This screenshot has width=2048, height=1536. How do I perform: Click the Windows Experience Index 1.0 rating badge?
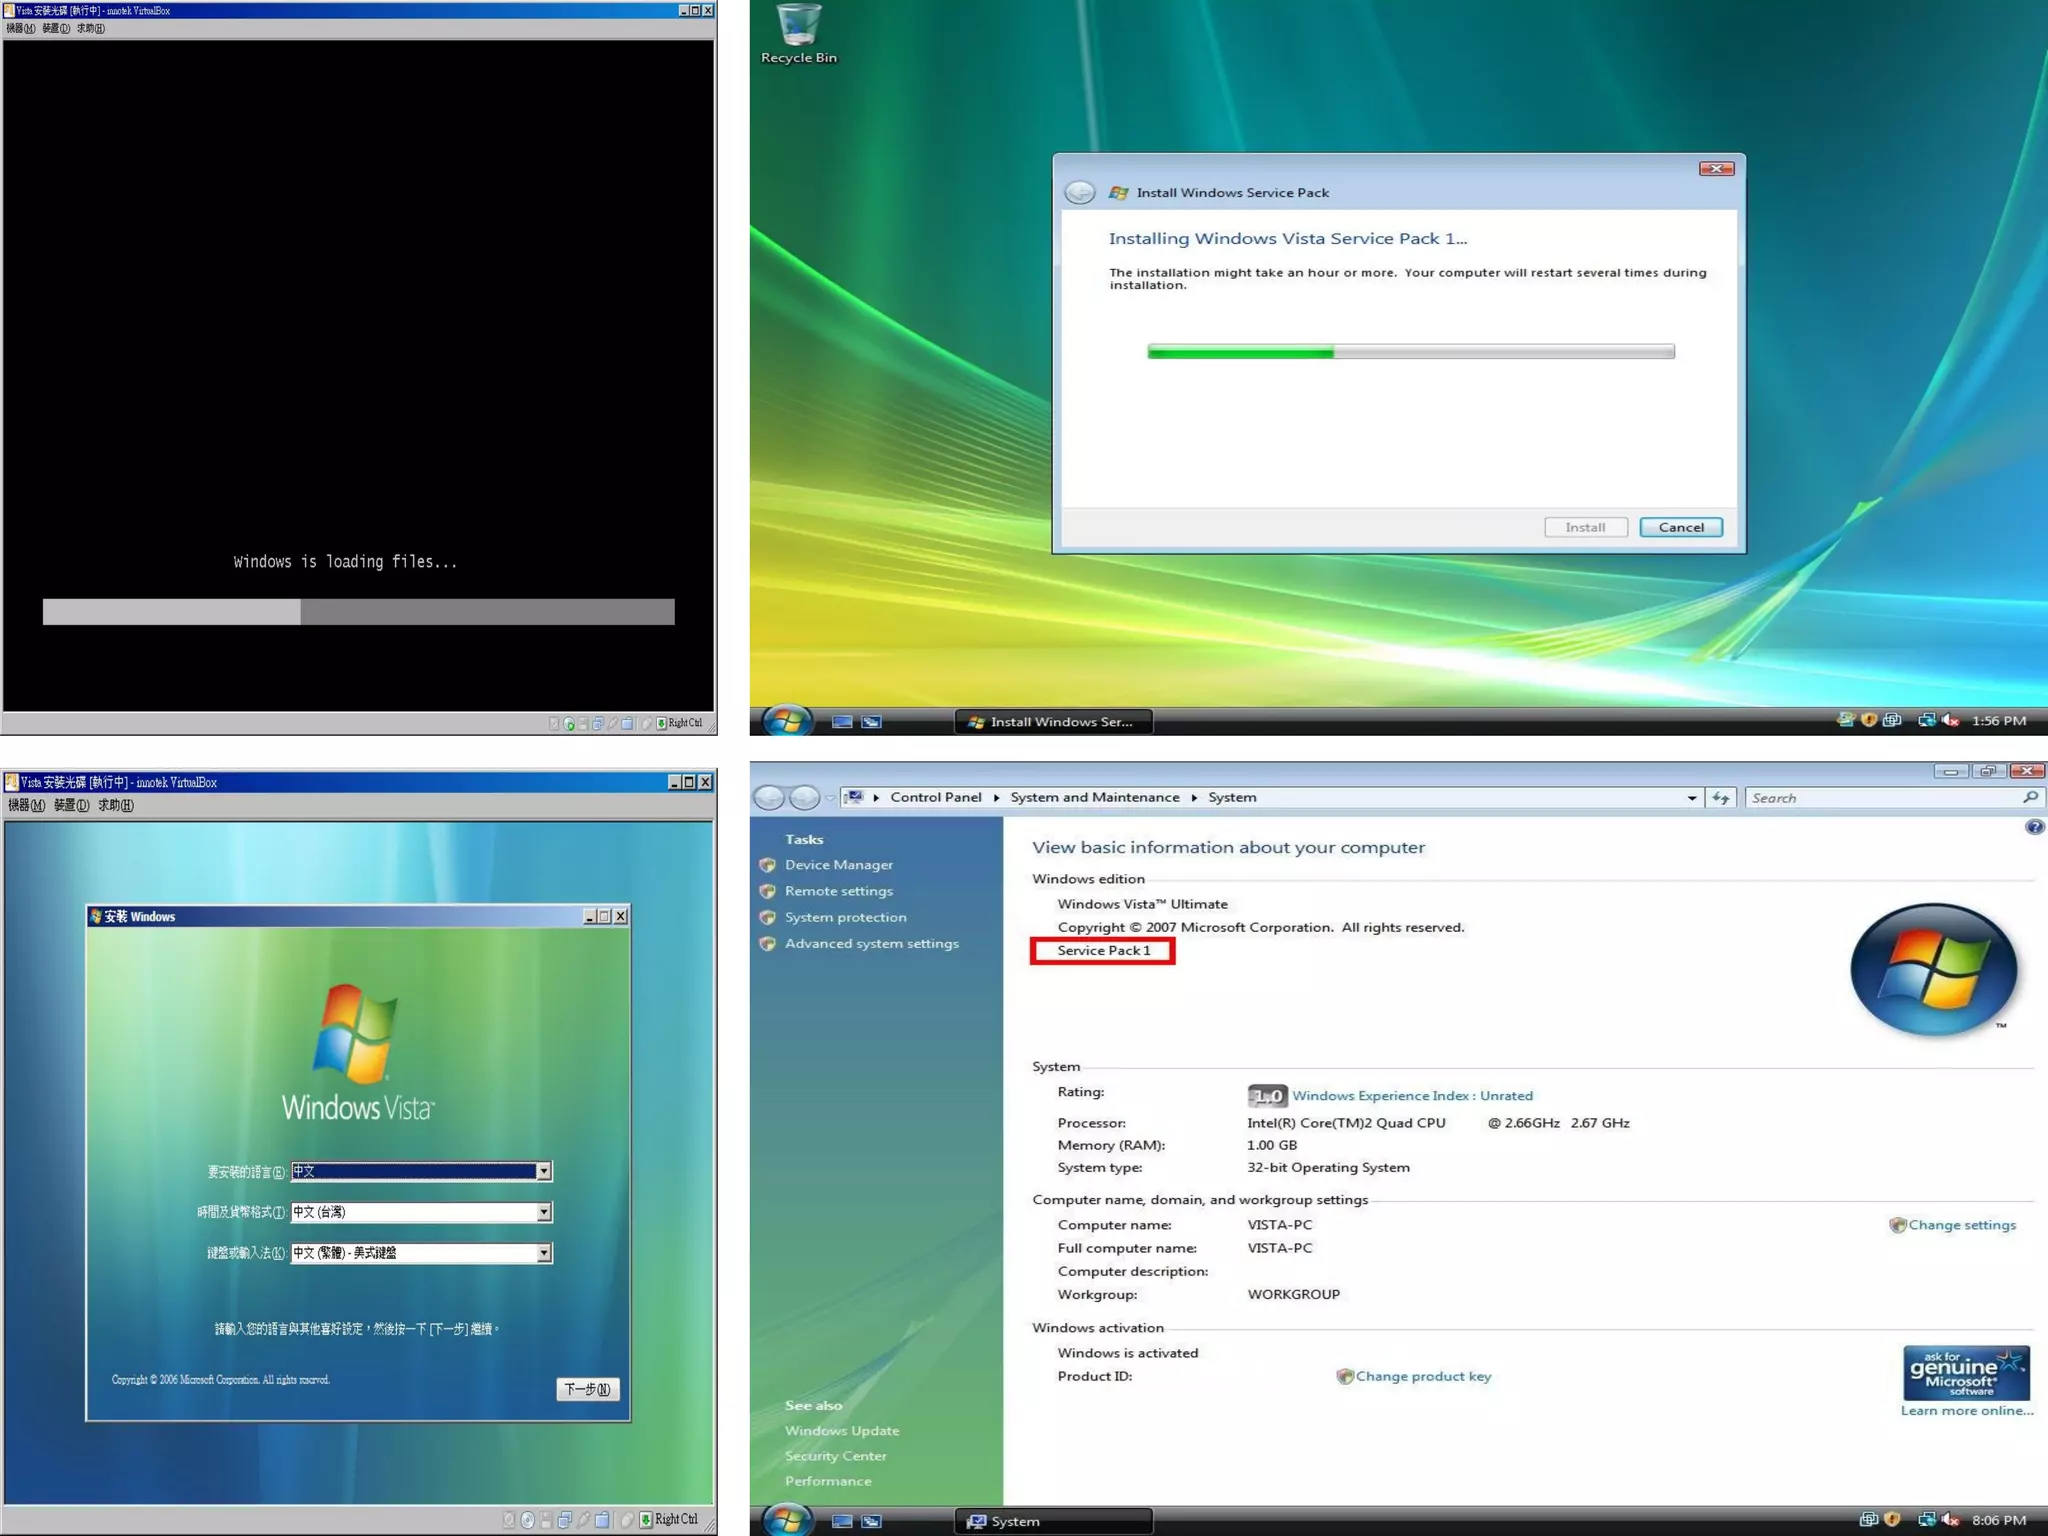coord(1267,1096)
